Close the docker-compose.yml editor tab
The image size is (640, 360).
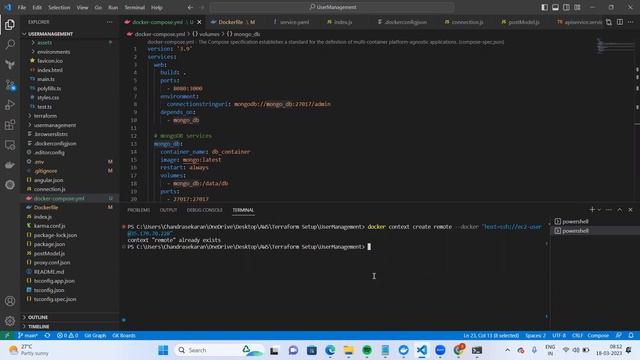(199, 22)
